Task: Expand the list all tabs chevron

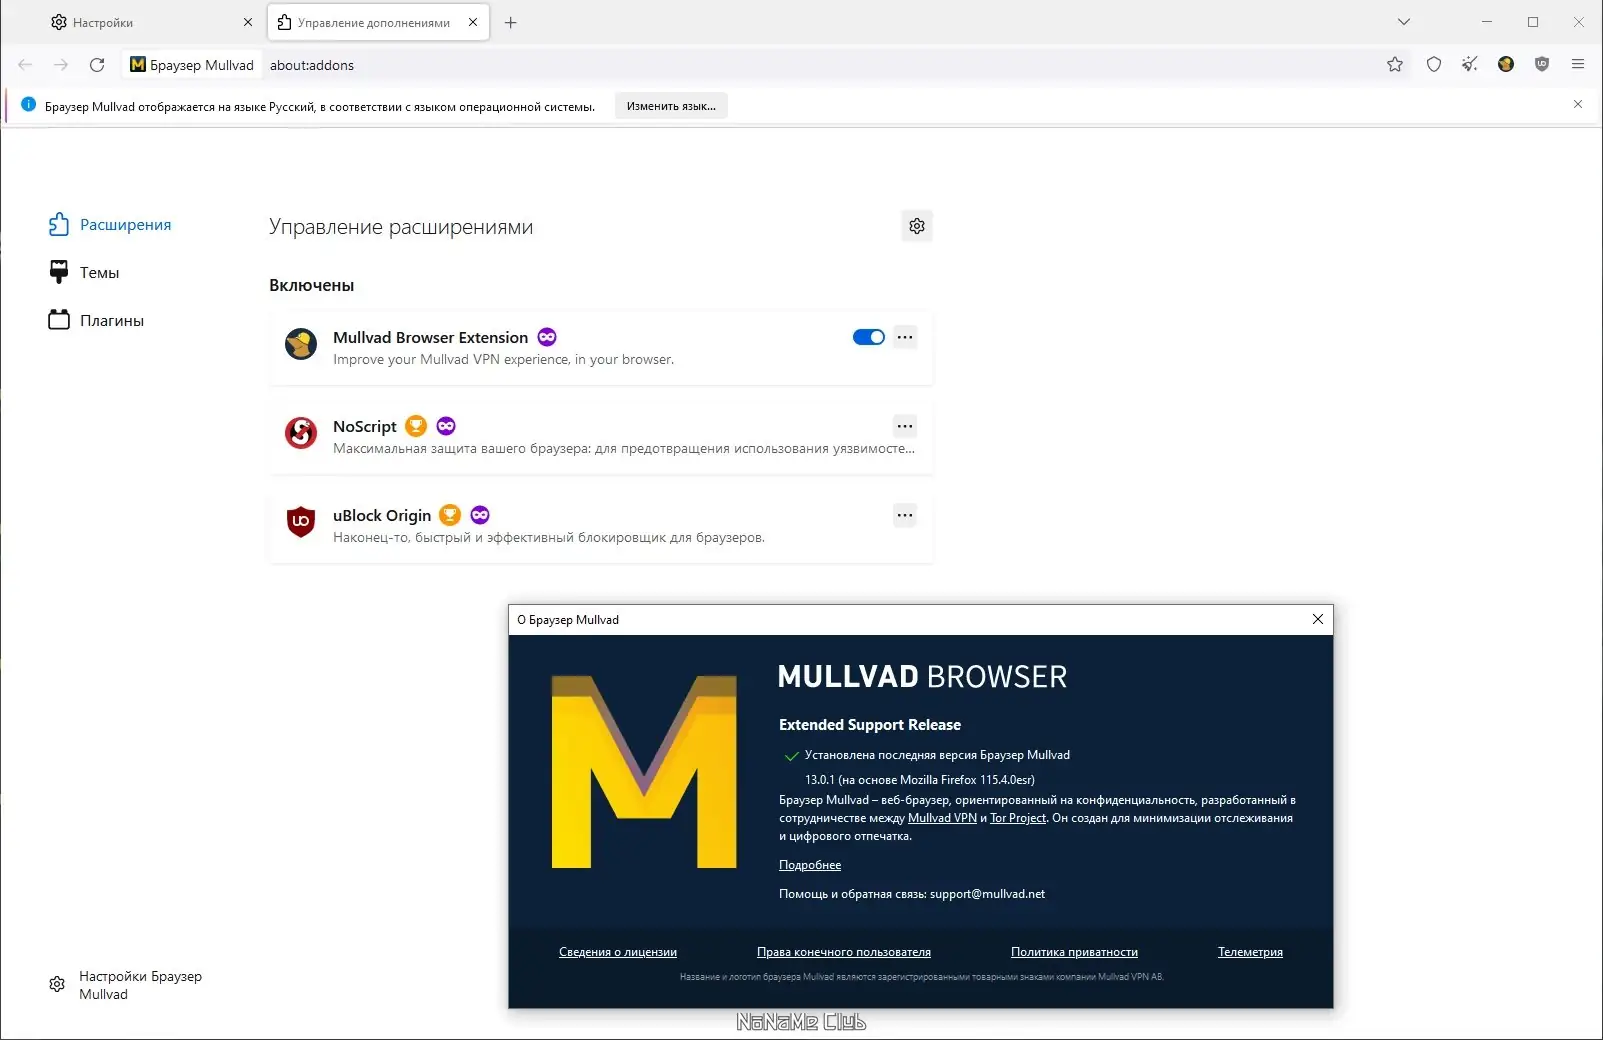Action: (1404, 22)
